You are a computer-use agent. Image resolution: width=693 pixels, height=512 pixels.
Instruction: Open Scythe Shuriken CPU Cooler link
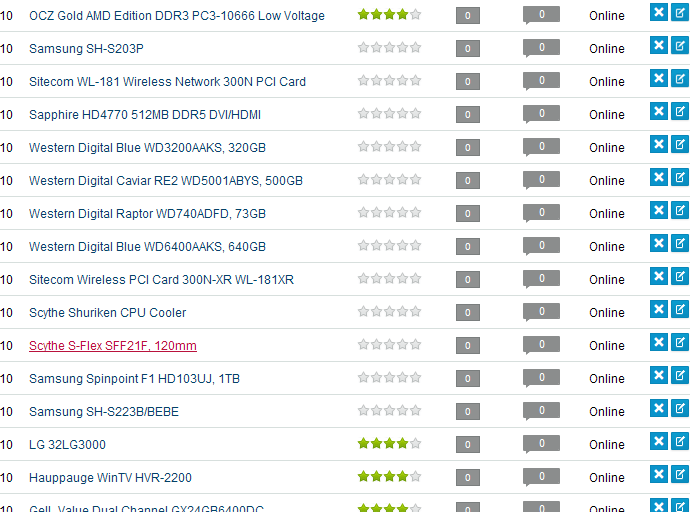point(107,313)
